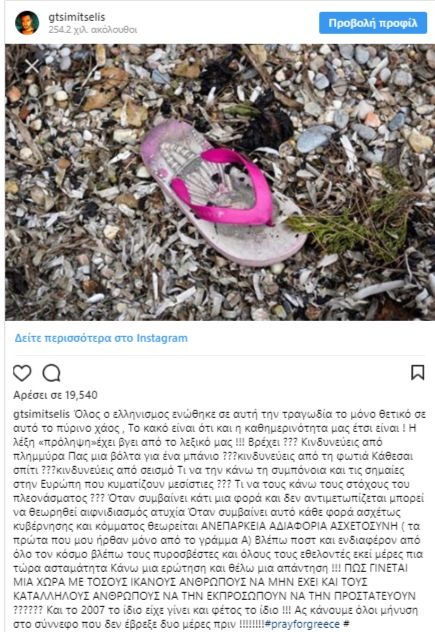Open comments via the speech bubble icon
The image size is (435, 632).
click(x=52, y=373)
